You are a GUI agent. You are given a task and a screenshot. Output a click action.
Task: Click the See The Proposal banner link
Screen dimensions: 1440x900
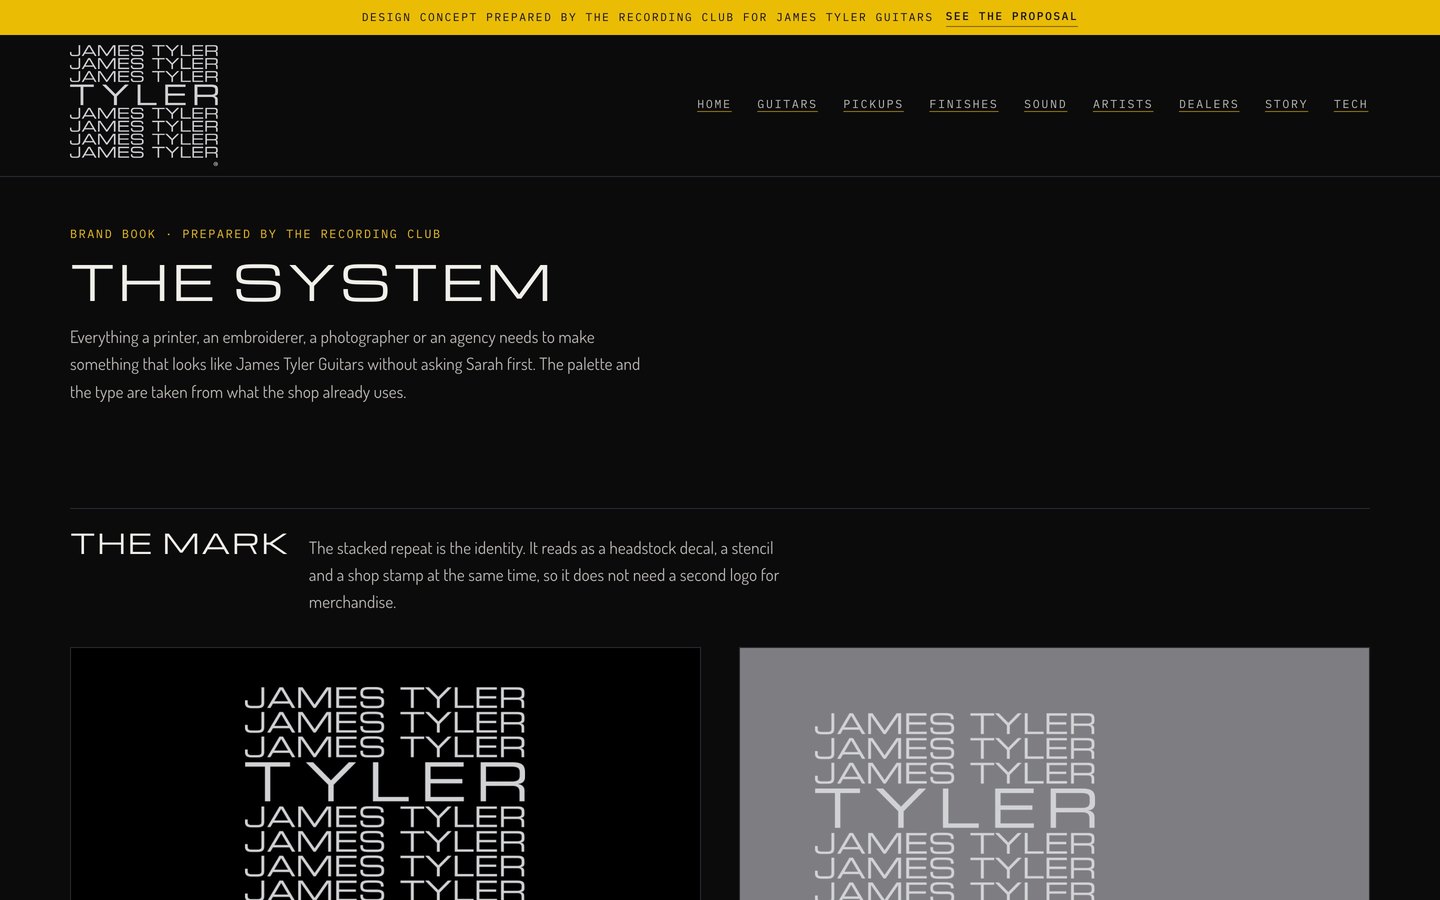pos(1011,17)
